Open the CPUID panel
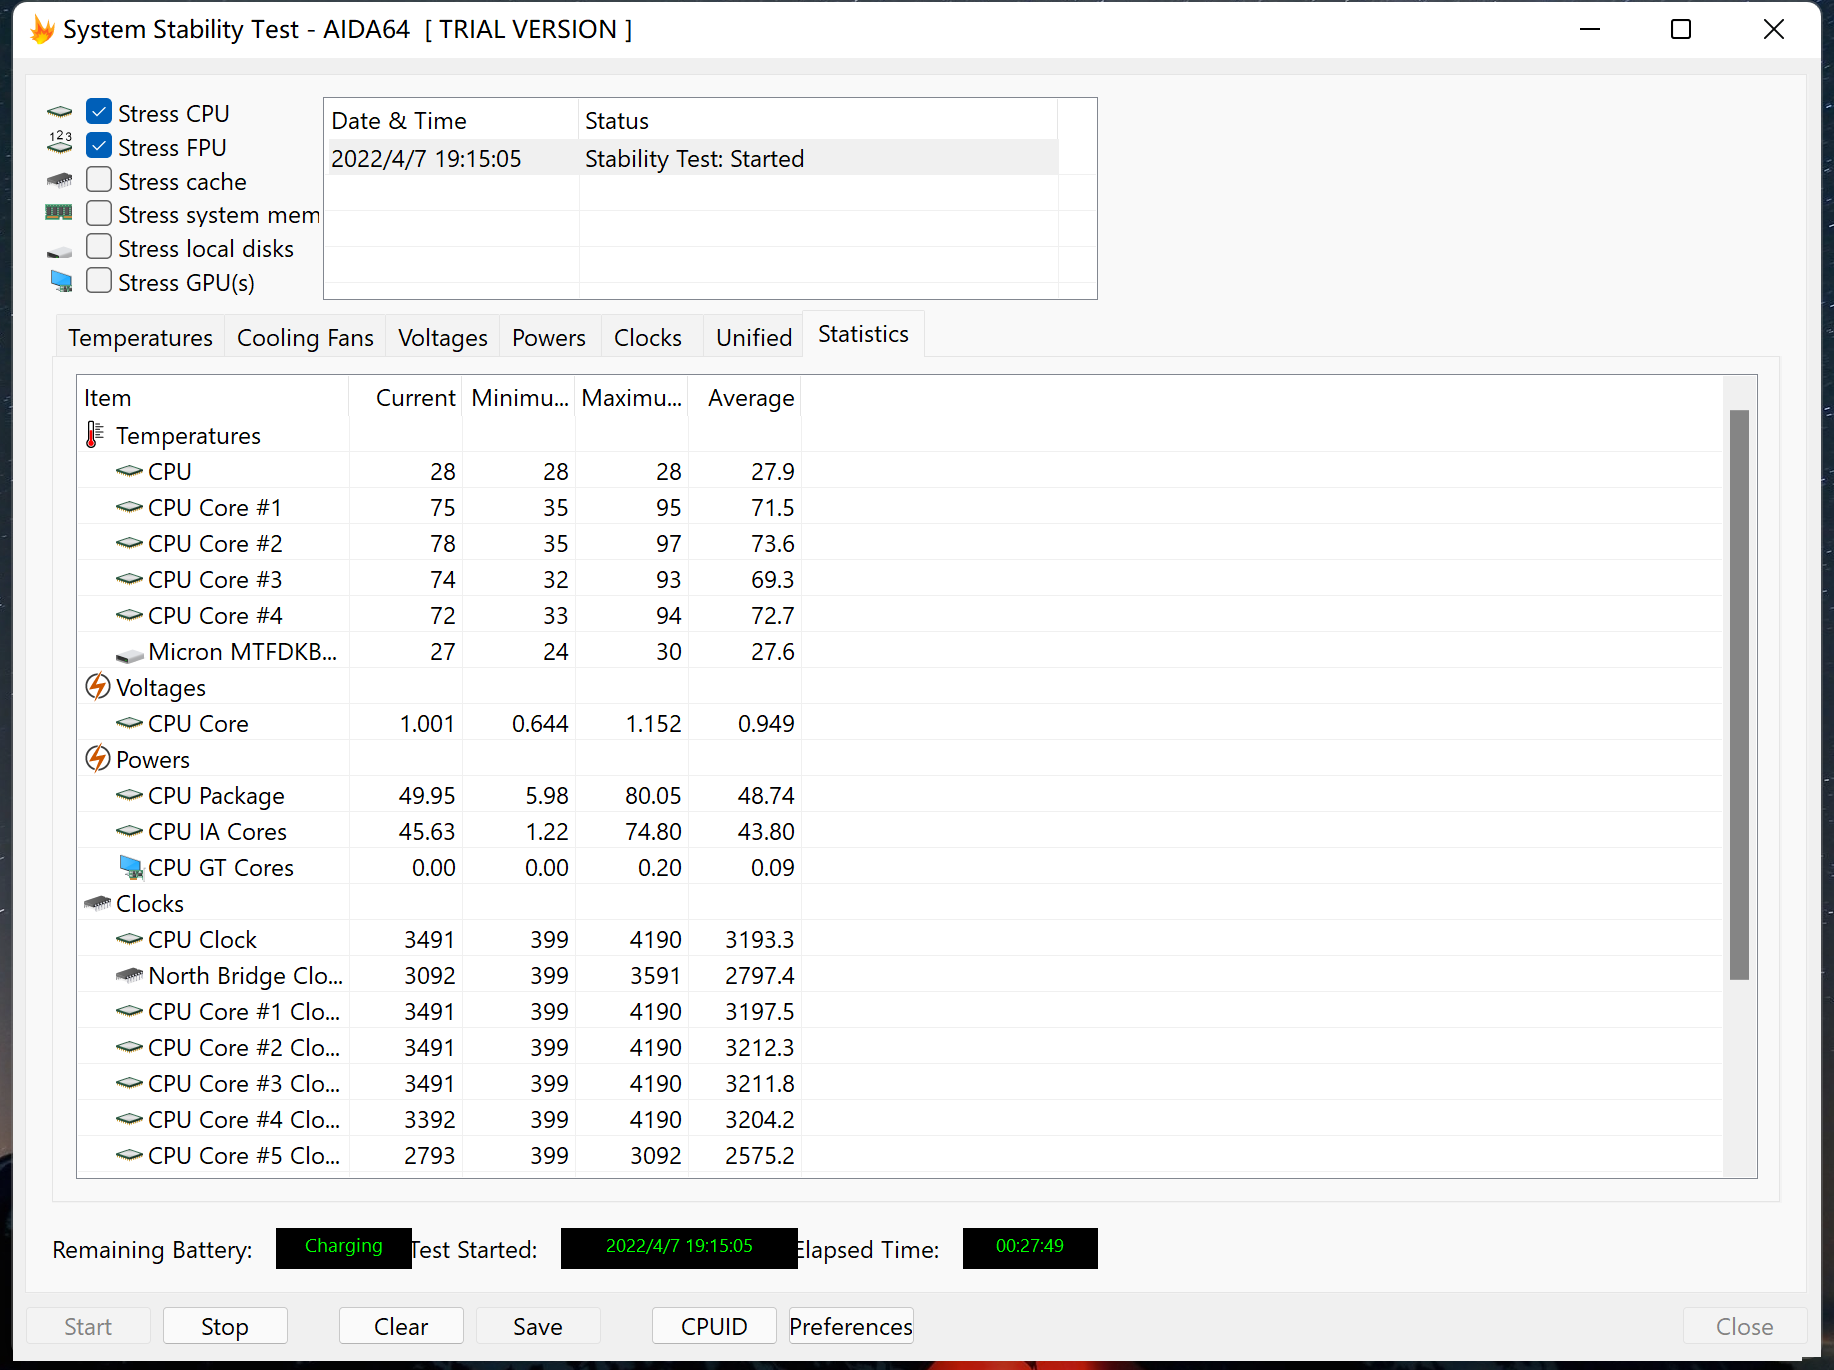Screen dimensions: 1834x1370 [x=714, y=1326]
